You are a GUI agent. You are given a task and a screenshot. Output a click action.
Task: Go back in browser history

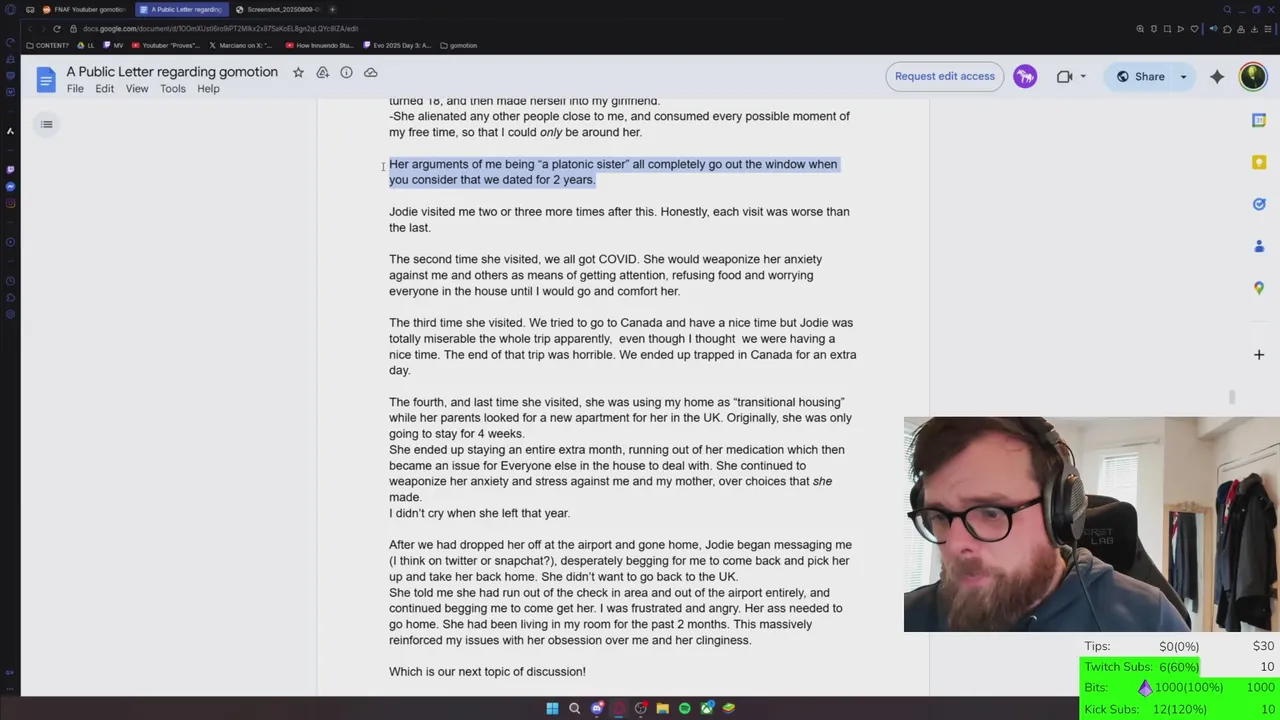tap(30, 29)
